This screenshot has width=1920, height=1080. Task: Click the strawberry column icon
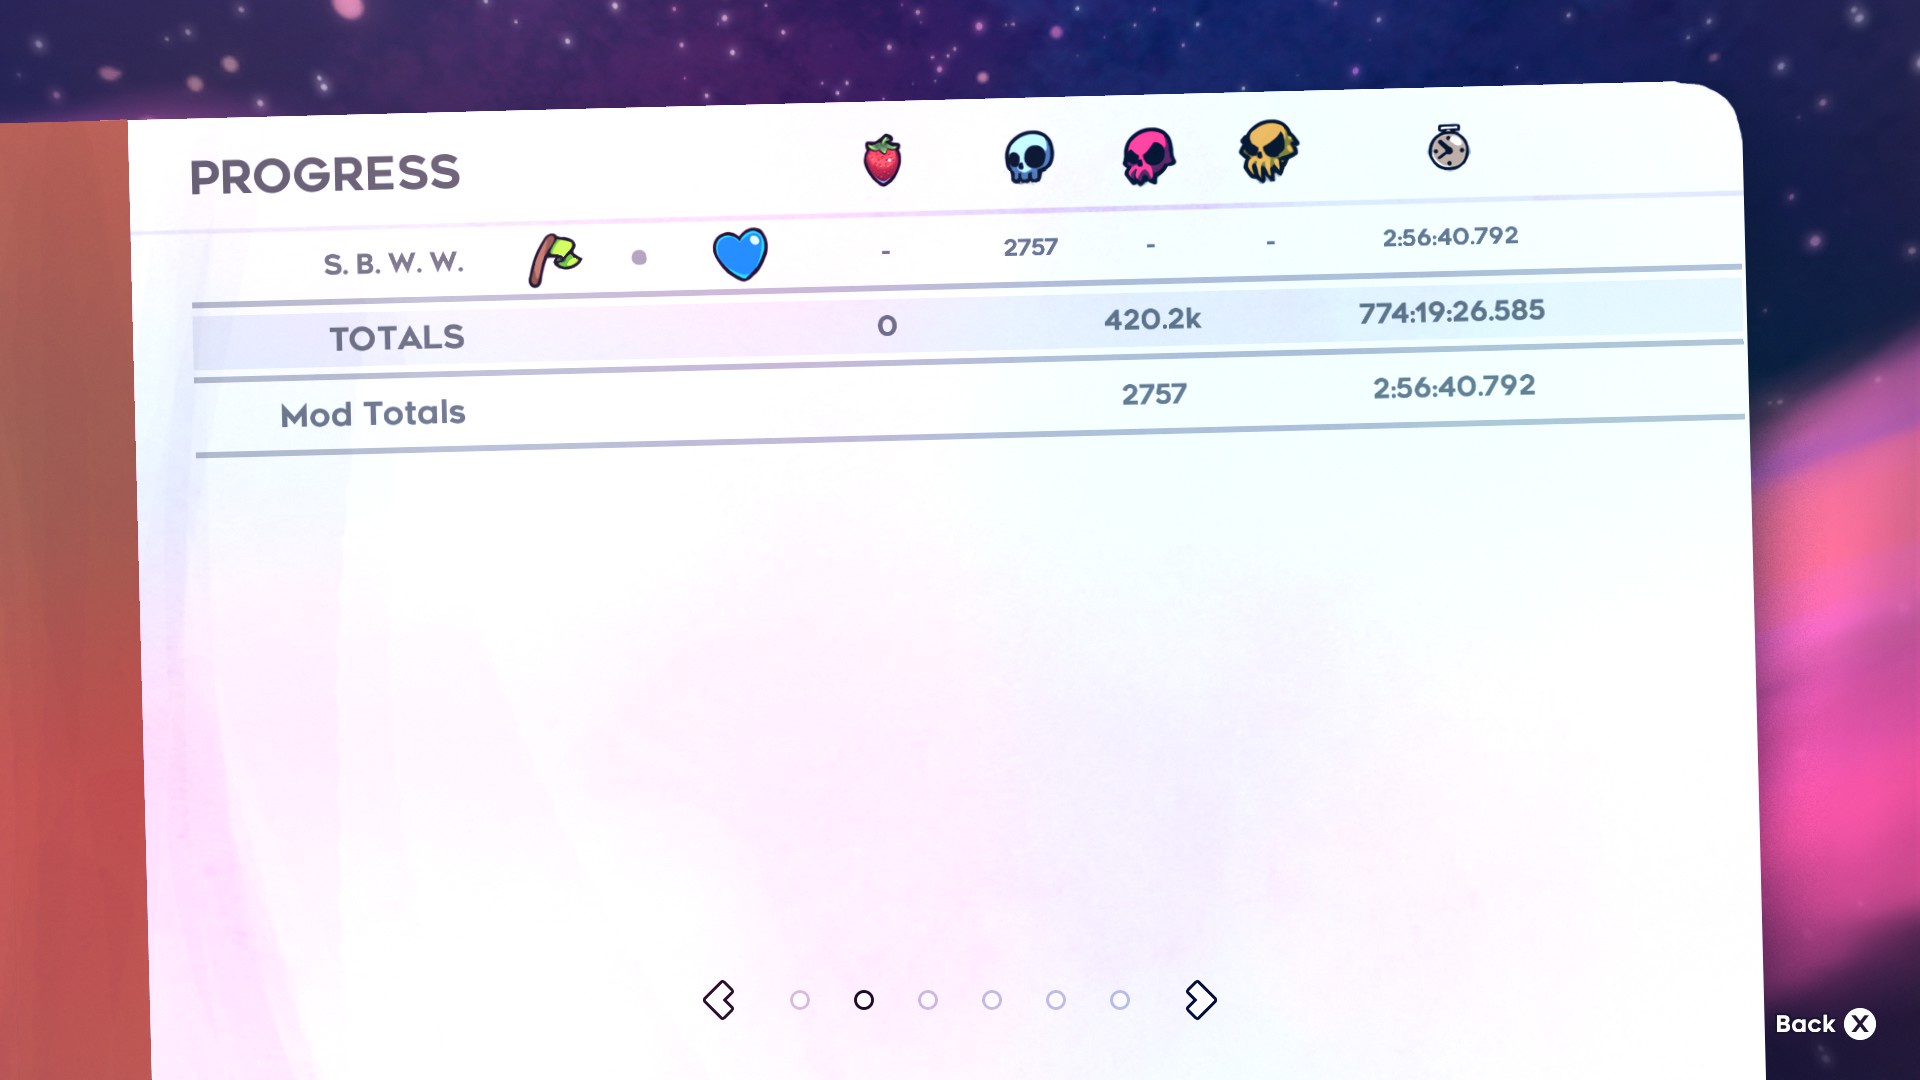click(882, 161)
